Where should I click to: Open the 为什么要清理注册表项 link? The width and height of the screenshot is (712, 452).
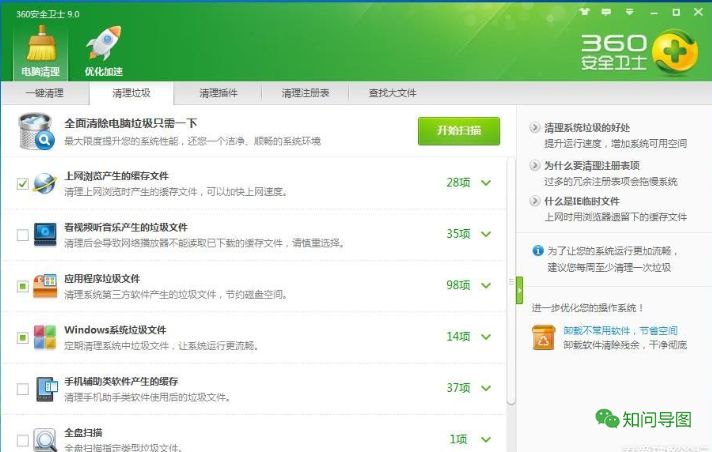click(592, 165)
